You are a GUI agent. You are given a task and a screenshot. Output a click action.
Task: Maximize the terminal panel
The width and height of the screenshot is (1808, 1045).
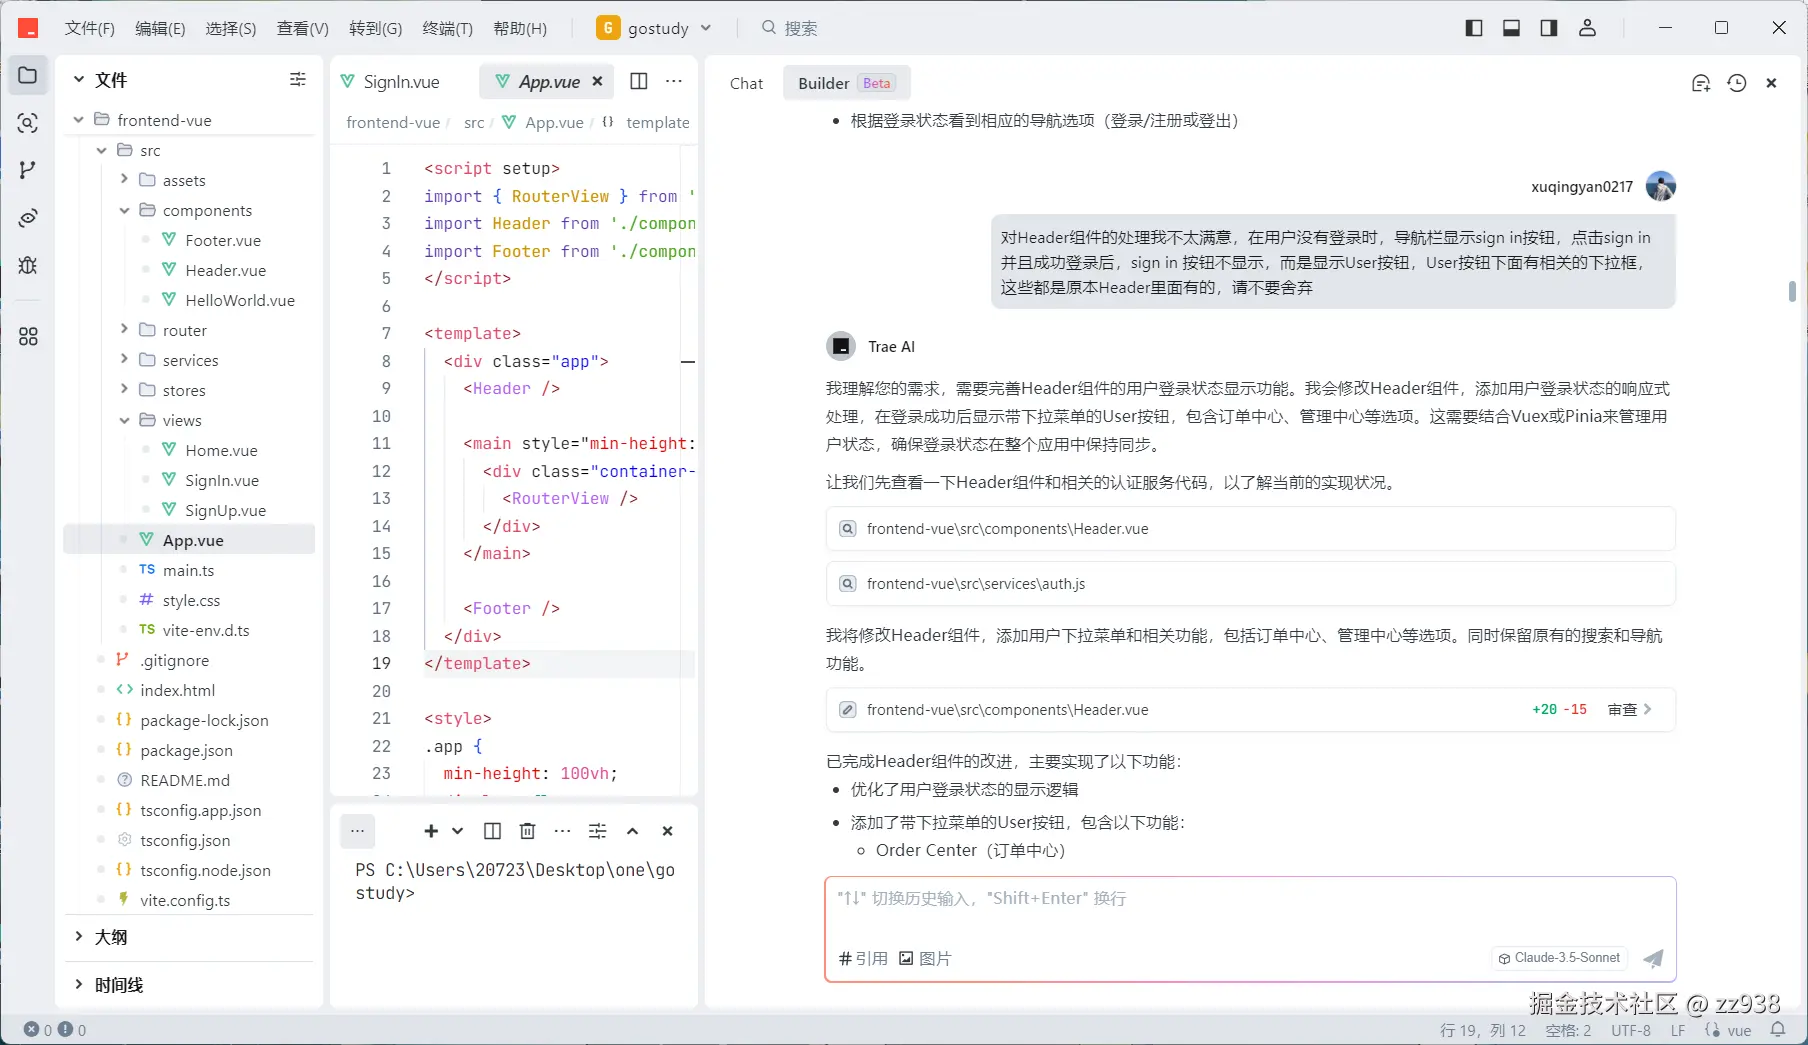[x=632, y=831]
